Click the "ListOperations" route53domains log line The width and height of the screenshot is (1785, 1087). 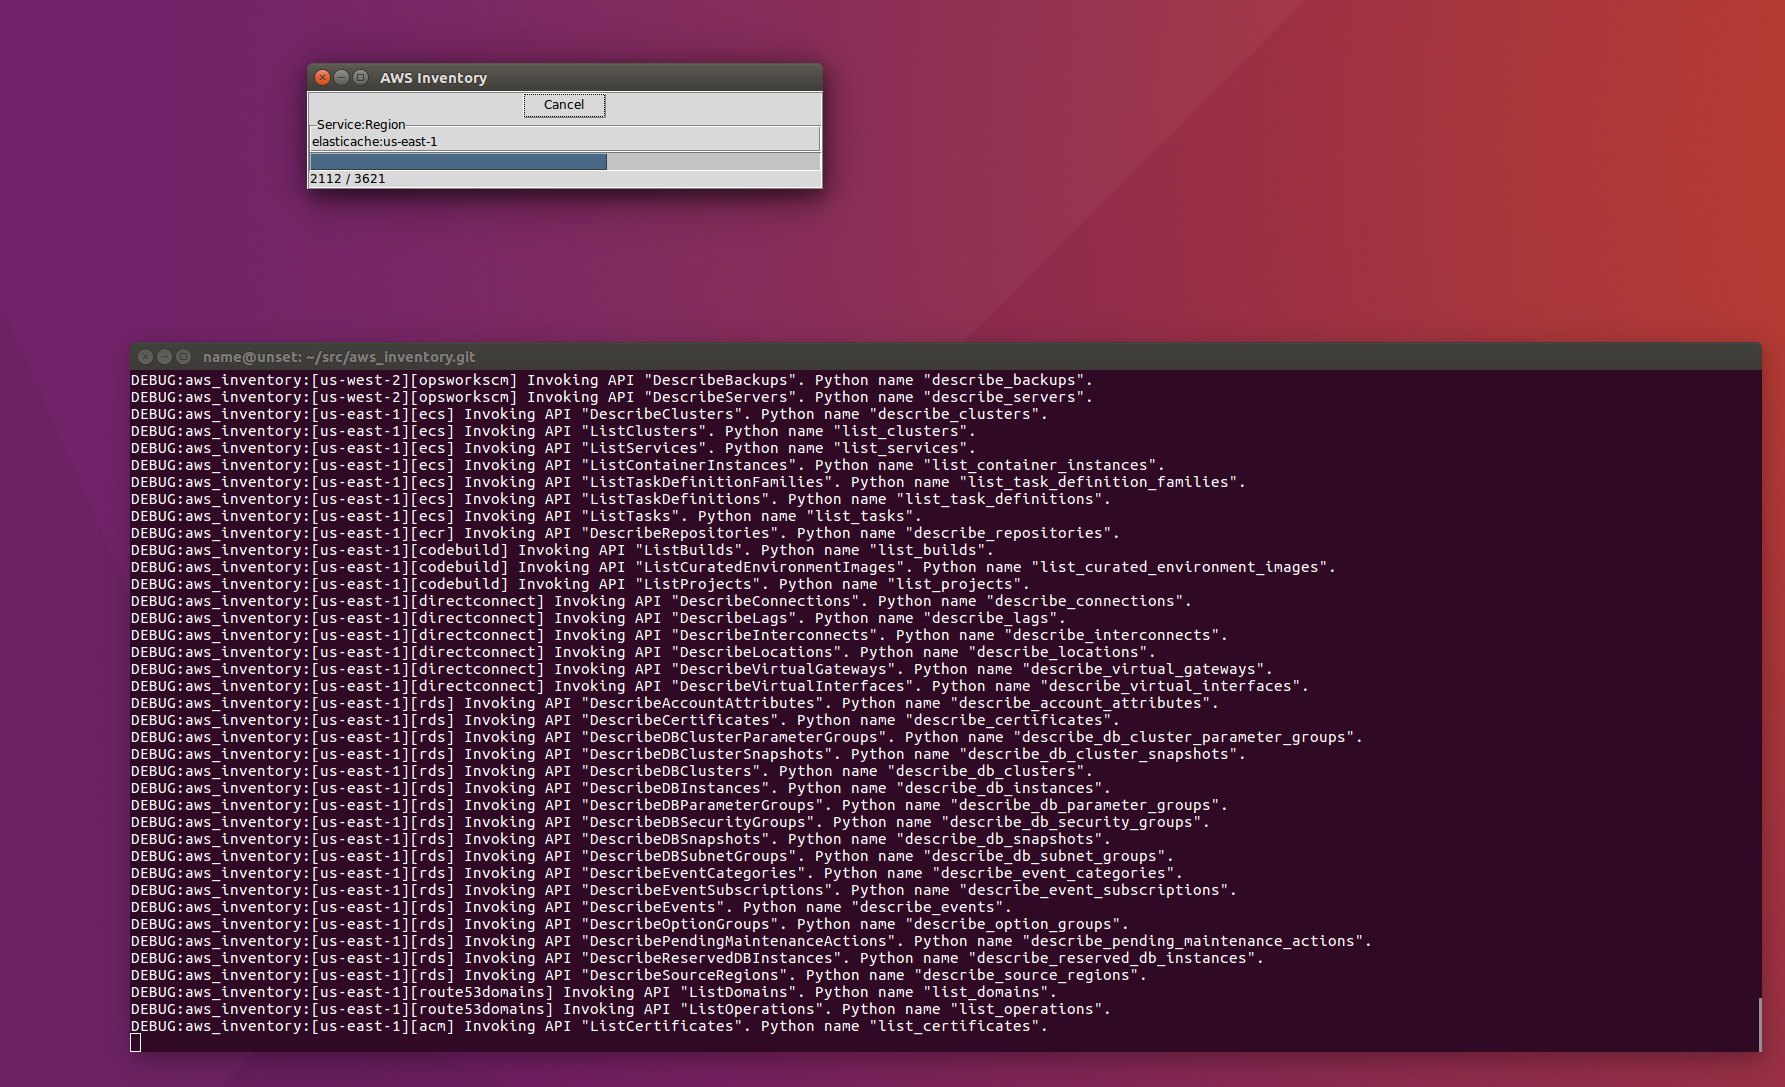[x=621, y=1009]
